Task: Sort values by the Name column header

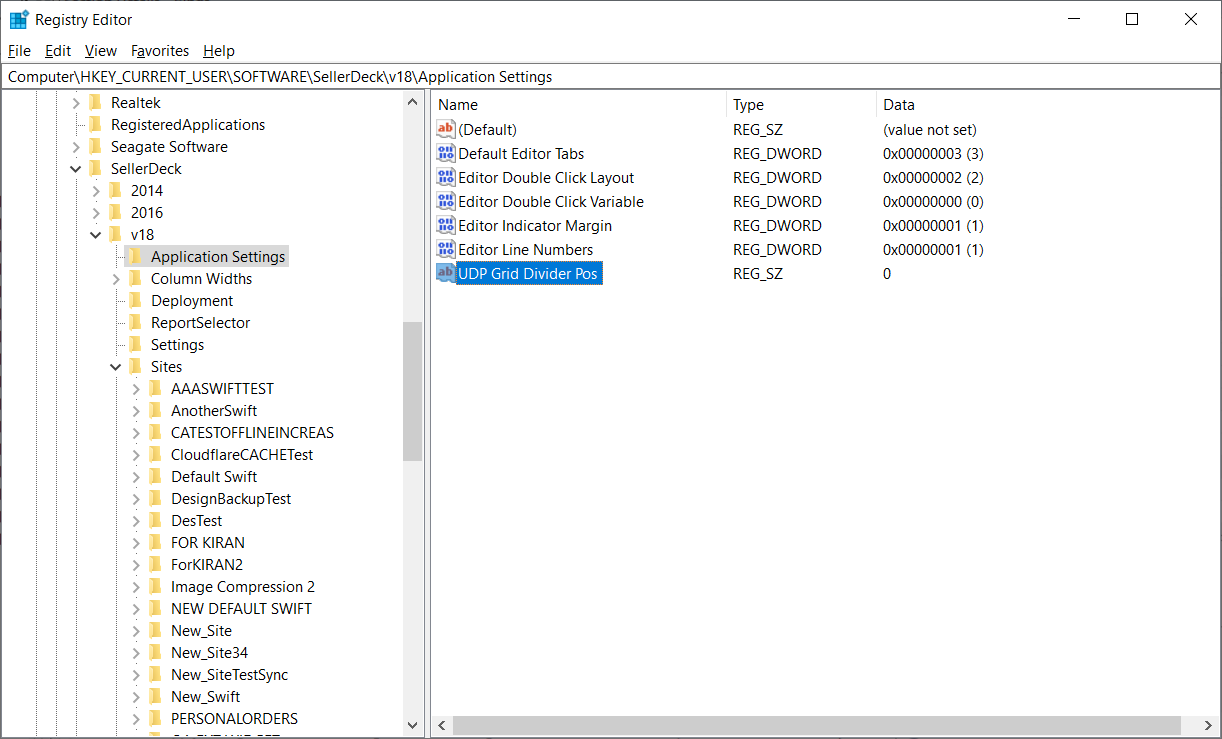Action: click(x=580, y=105)
